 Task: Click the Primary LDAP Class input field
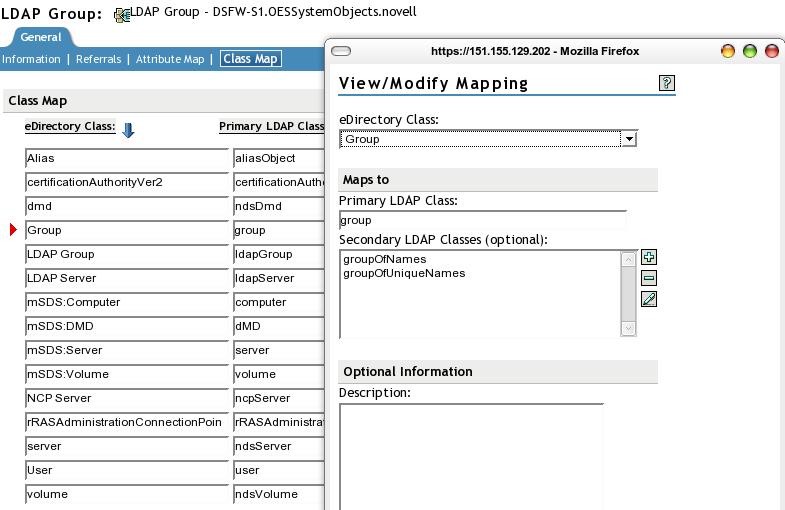point(482,220)
